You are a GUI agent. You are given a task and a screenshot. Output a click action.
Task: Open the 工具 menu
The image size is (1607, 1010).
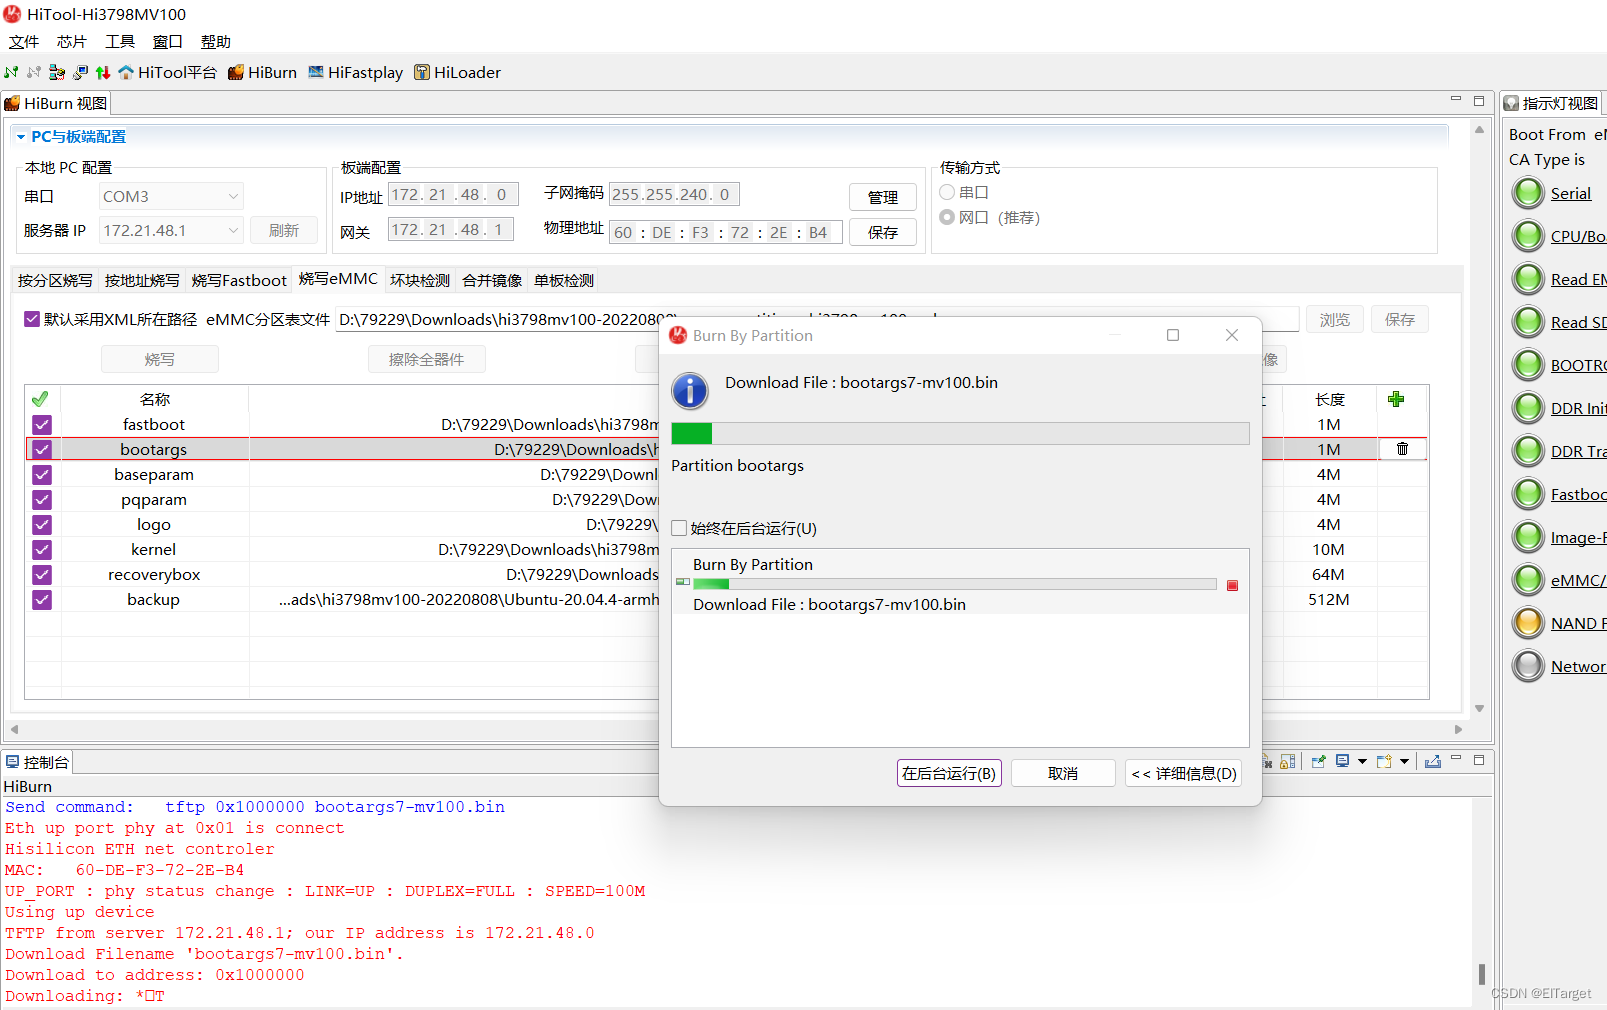pyautogui.click(x=120, y=41)
